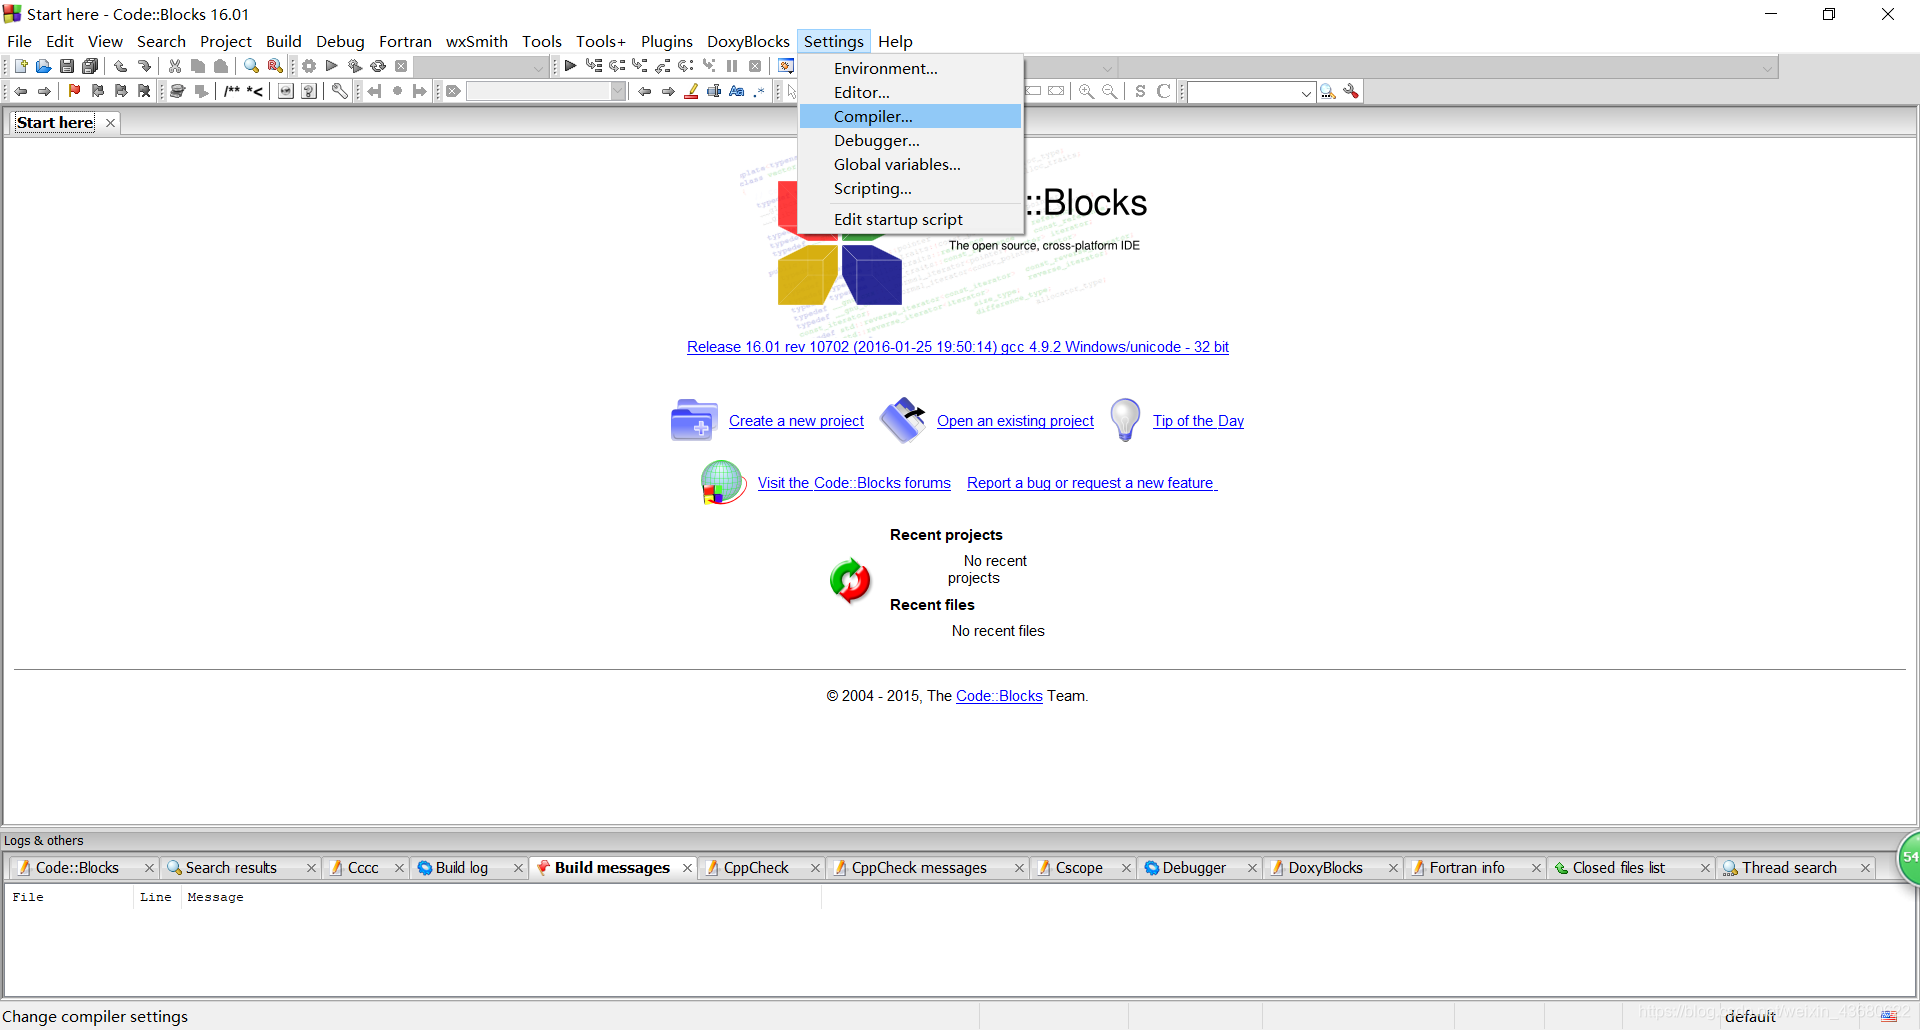Click the Open an existing project link
1920x1030 pixels.
click(x=1015, y=421)
